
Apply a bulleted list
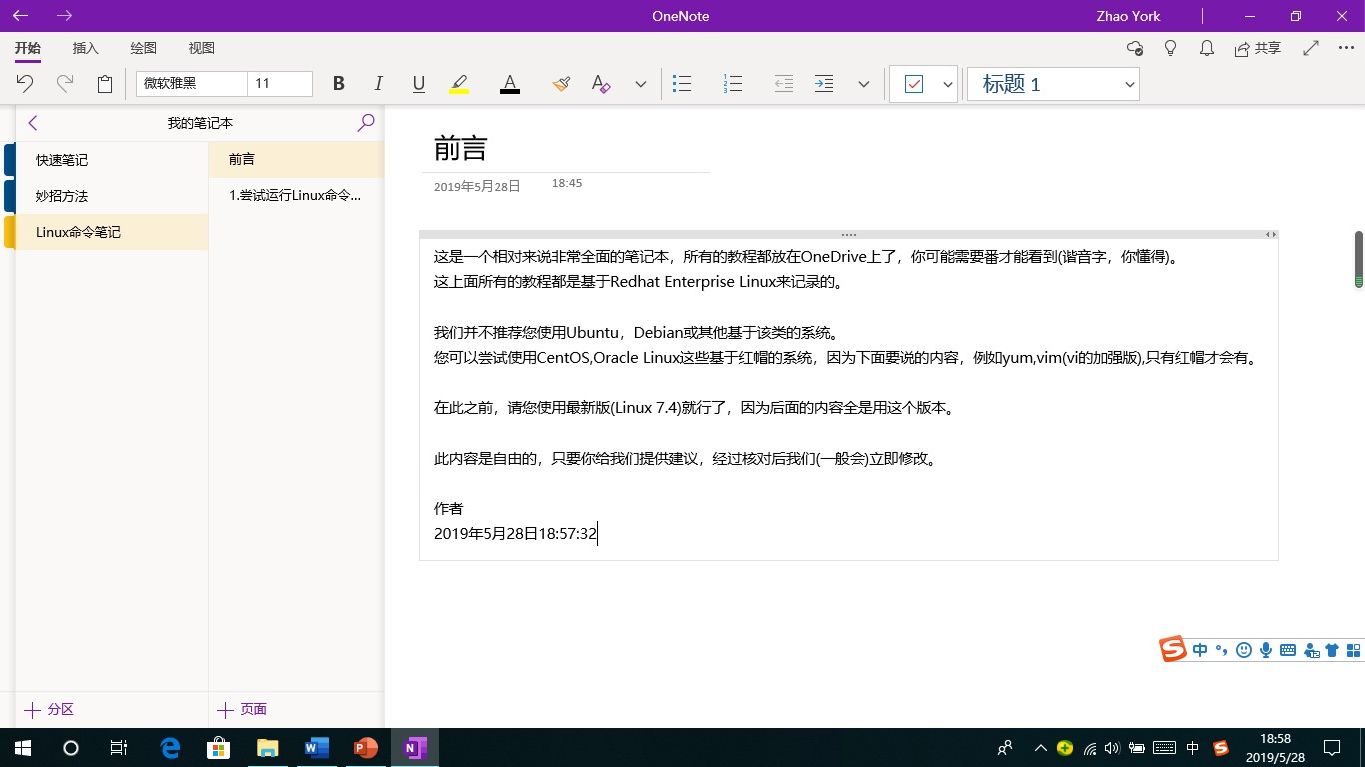682,84
